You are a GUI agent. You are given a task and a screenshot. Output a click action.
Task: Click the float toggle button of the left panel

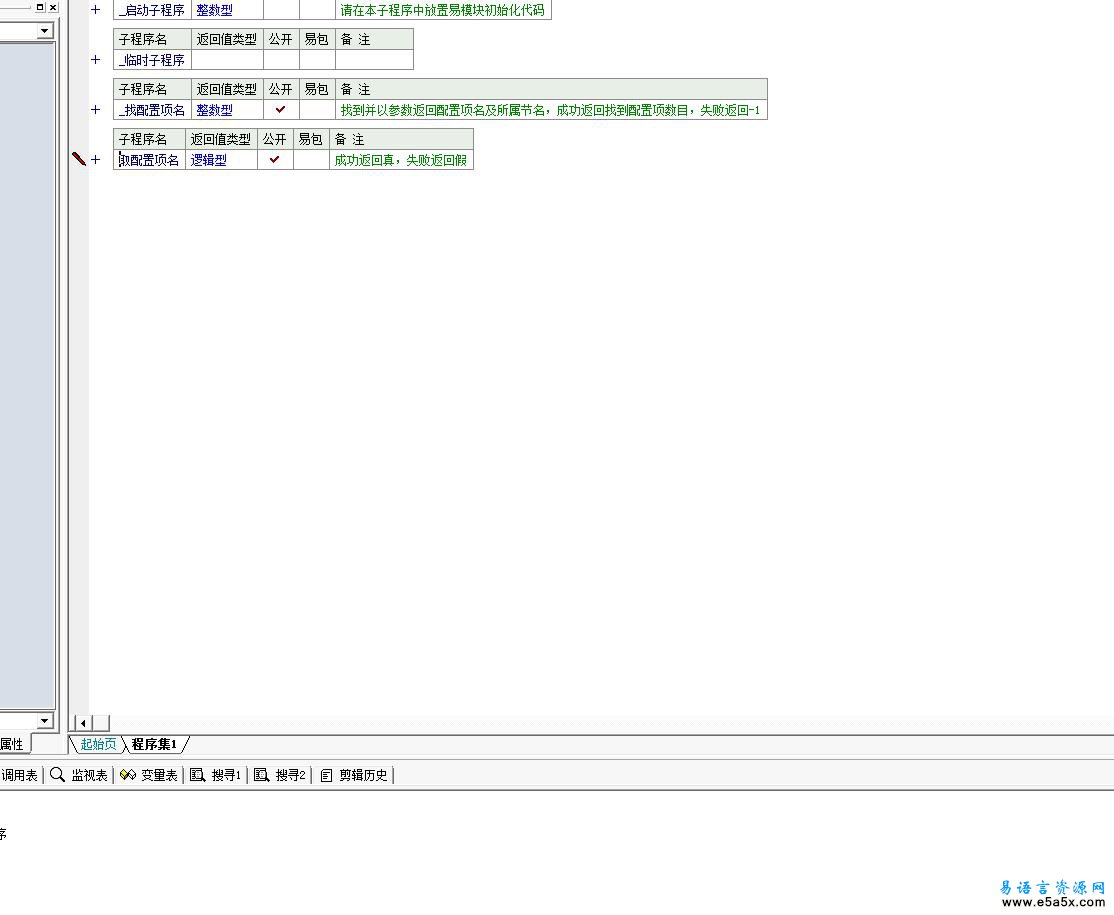[40, 7]
